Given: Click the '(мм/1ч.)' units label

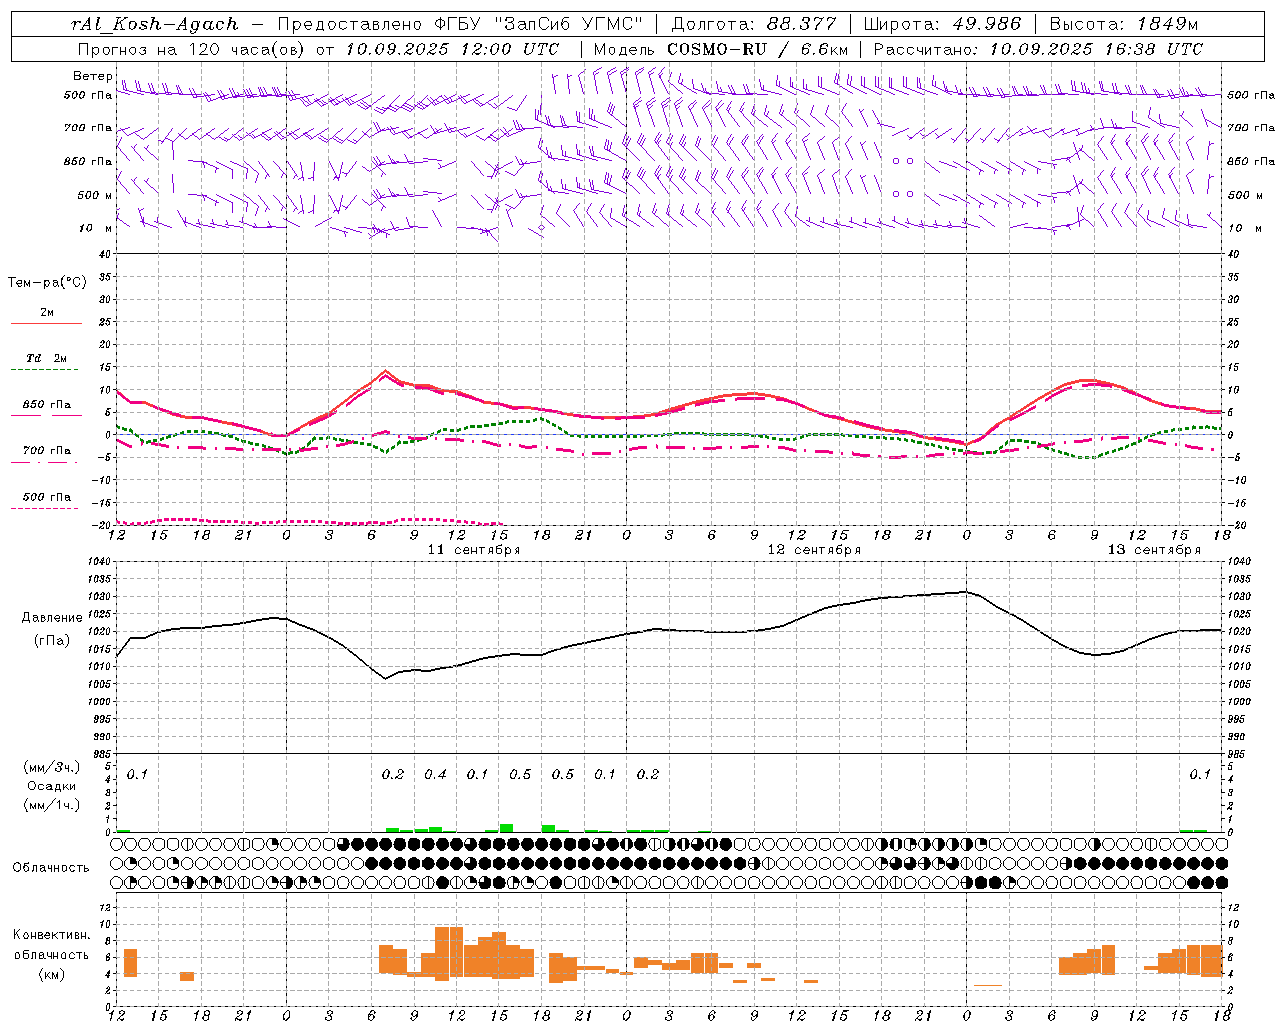Looking at the screenshot, I should (52, 805).
